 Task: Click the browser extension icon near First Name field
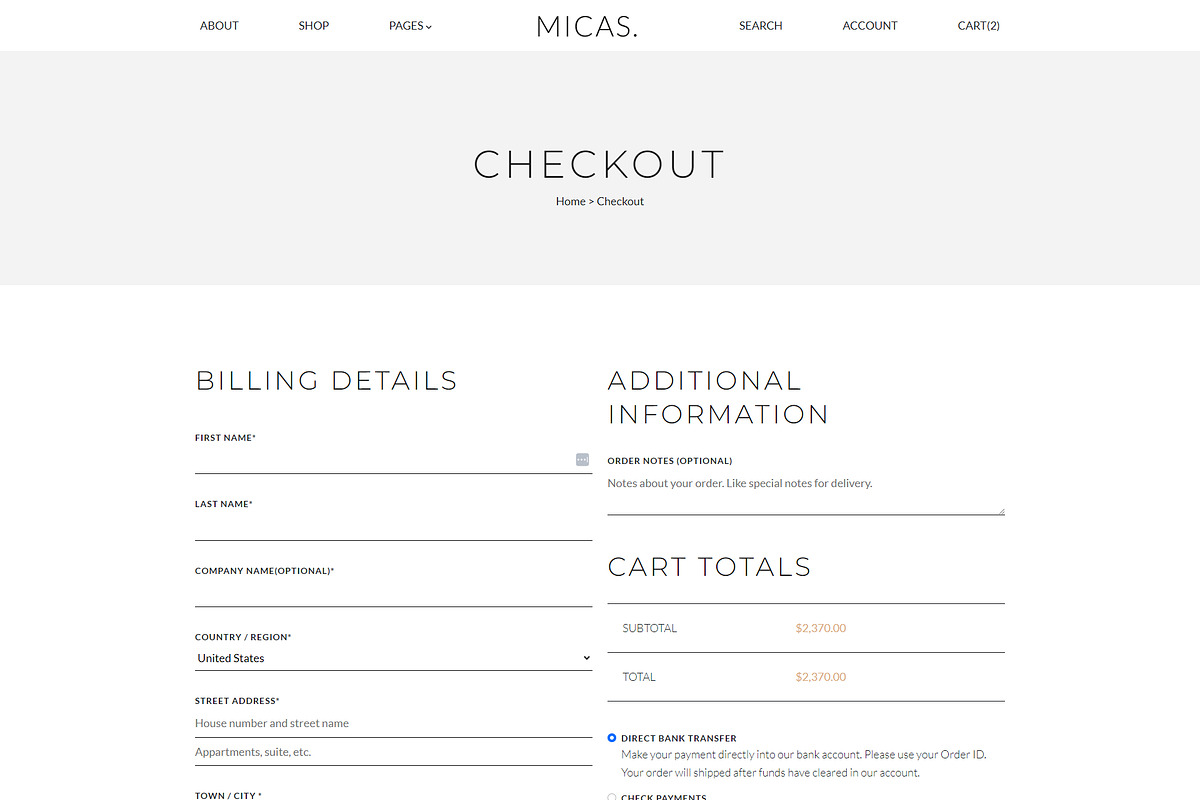pos(582,459)
